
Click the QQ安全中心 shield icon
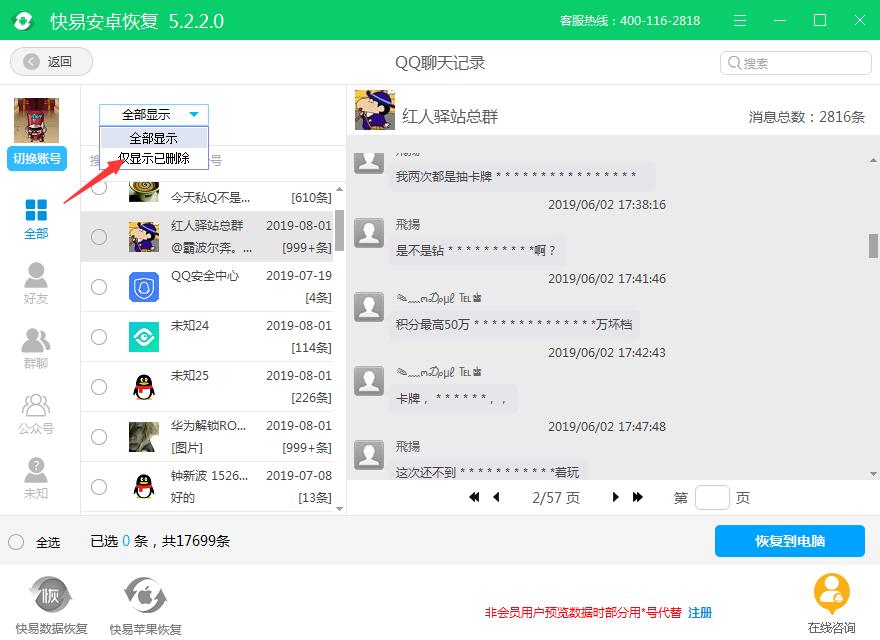pos(144,287)
